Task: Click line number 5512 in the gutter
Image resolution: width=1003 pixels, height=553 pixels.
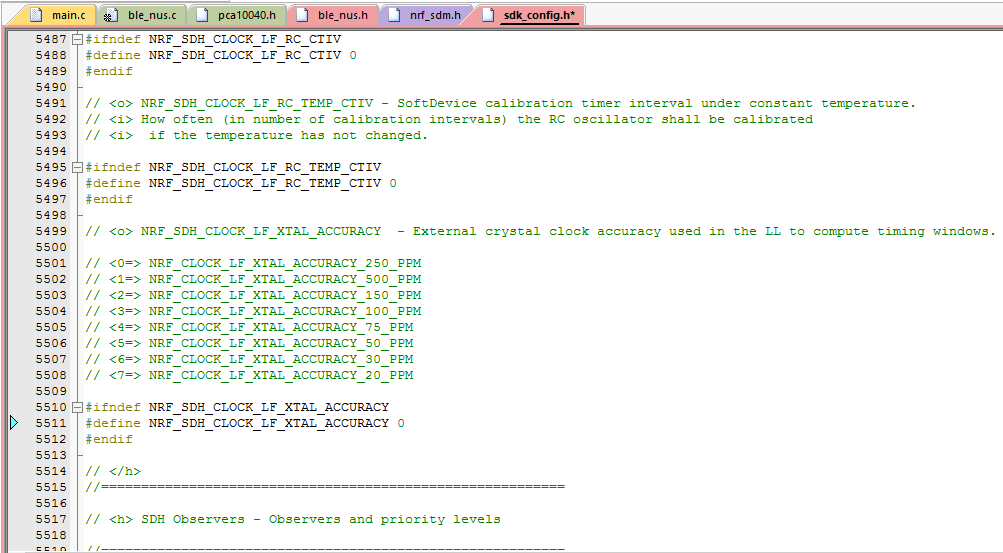Action: point(51,439)
